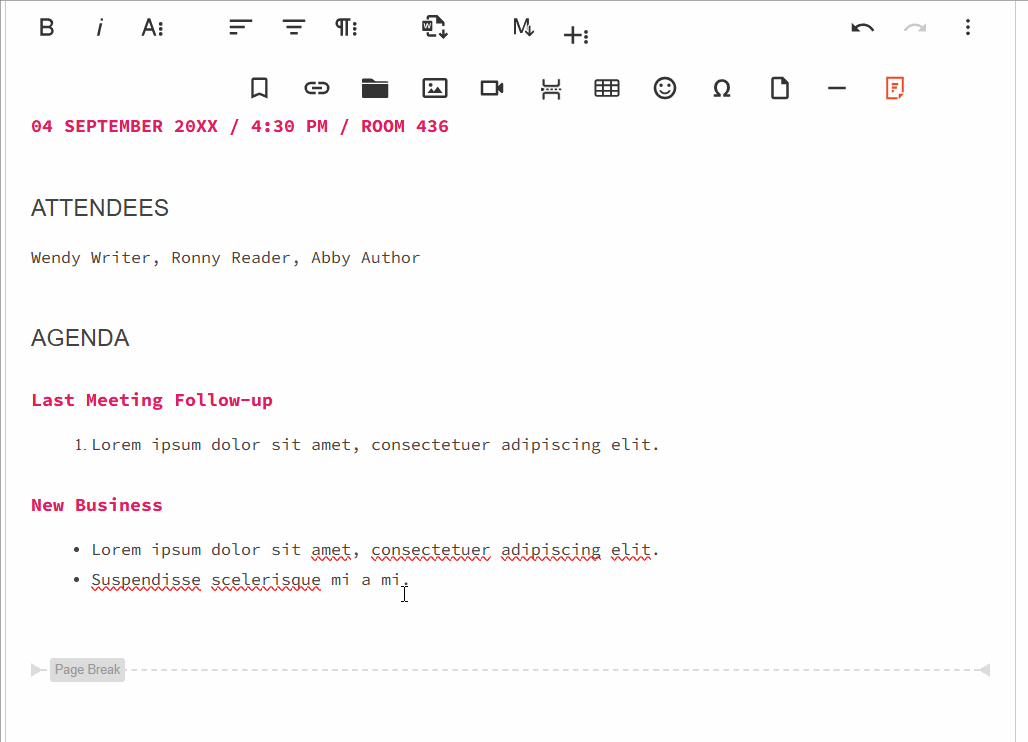Insert a hyperlink
This screenshot has height=742, width=1028.
pyautogui.click(x=317, y=88)
